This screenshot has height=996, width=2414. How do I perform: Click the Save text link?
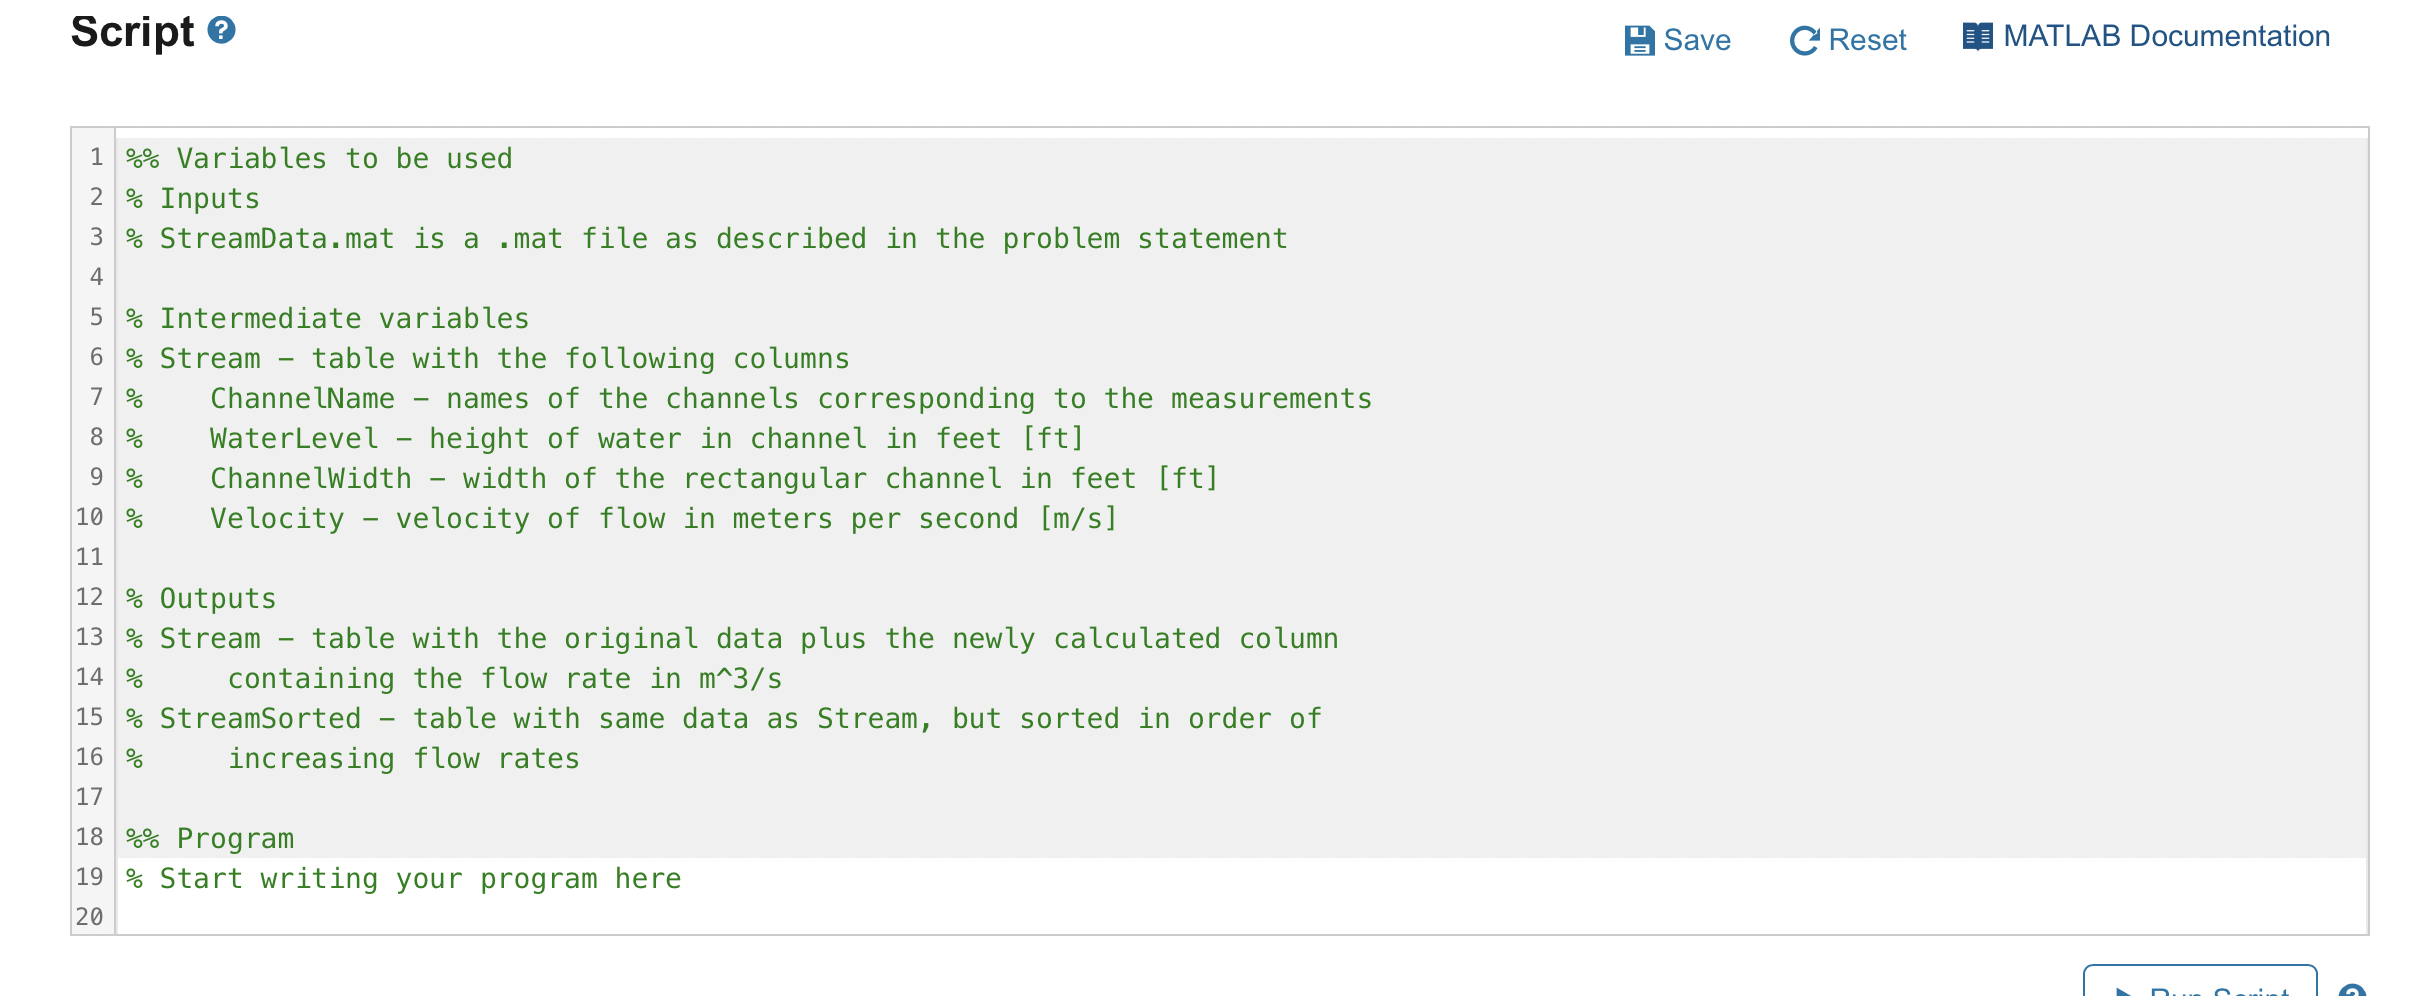(1697, 40)
